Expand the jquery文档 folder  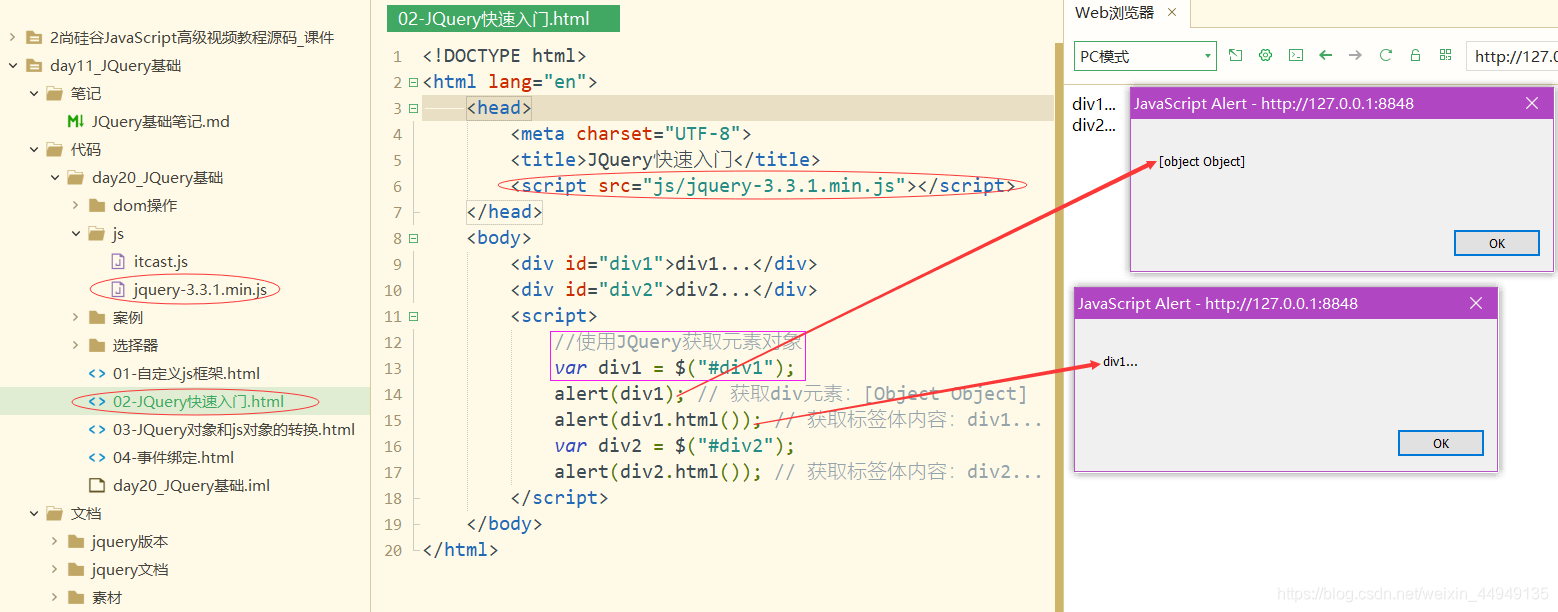point(54,569)
